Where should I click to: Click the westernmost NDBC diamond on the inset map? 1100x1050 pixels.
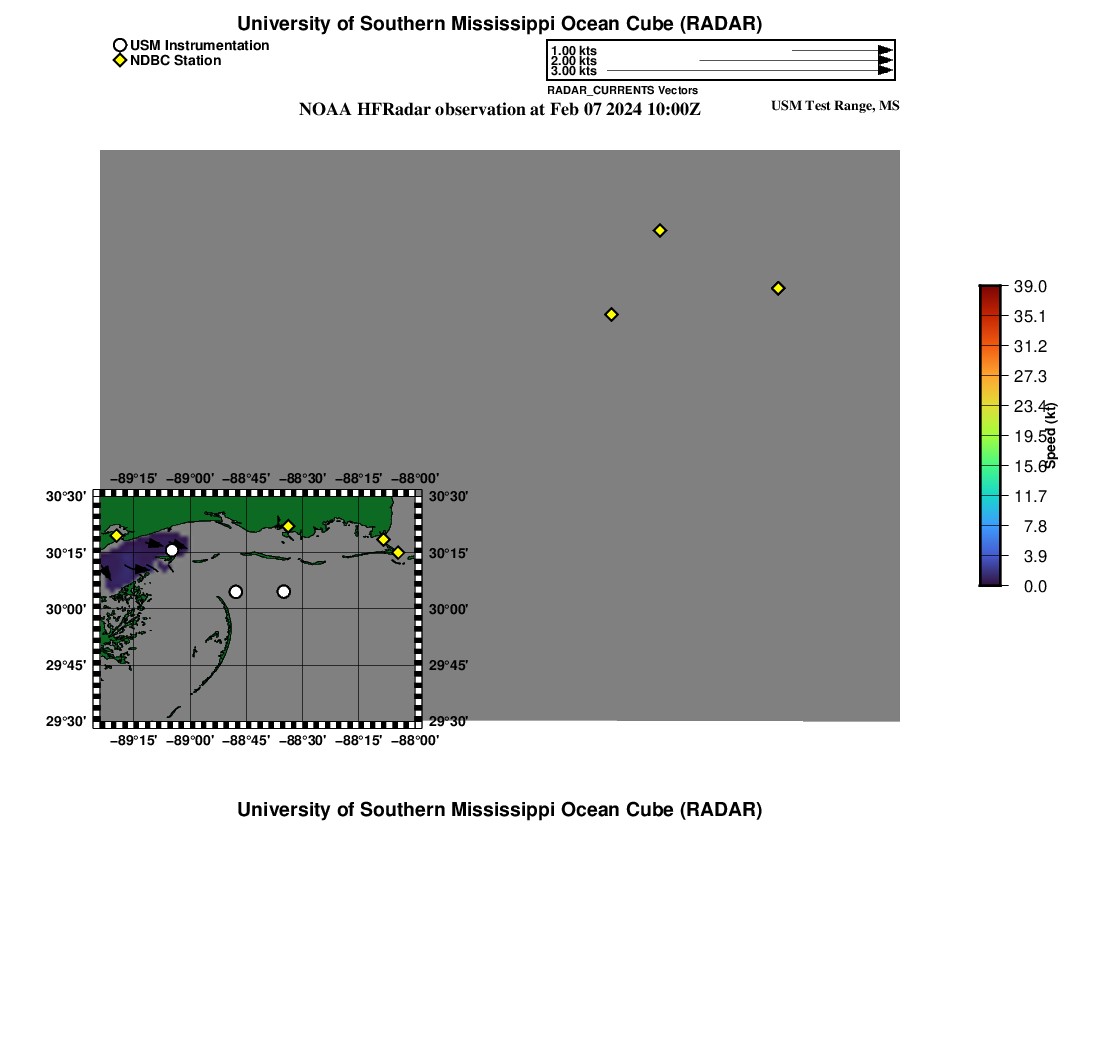[x=116, y=535]
